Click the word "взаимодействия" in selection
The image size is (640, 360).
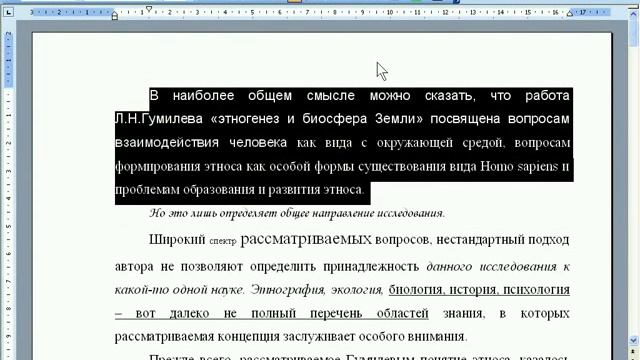click(167, 142)
